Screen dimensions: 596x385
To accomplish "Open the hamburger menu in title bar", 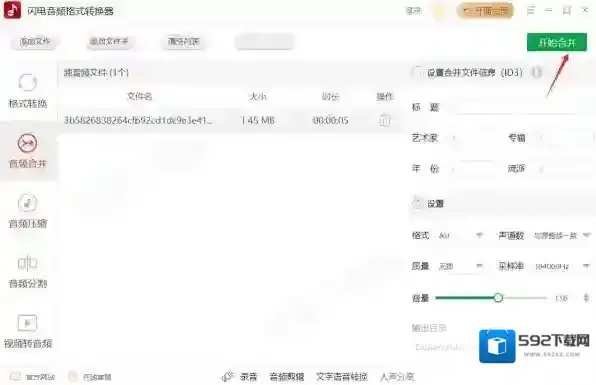I will click(531, 10).
